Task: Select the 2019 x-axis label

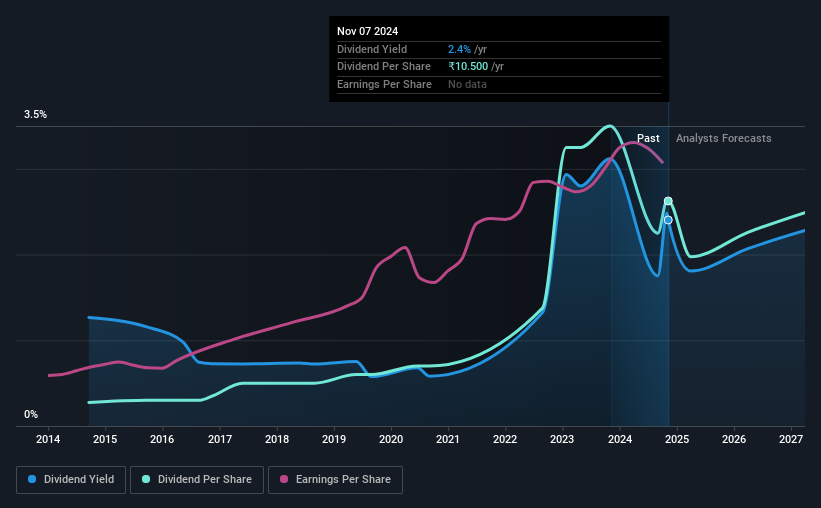Action: pos(334,439)
